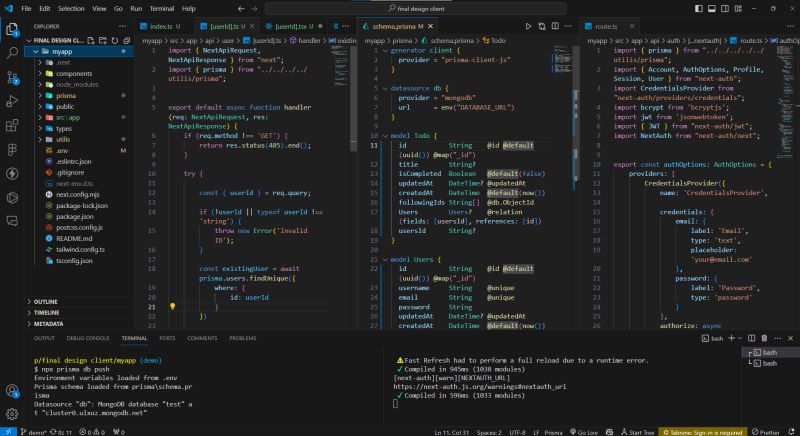This screenshot has width=800, height=436.
Task: Open the Accounts icon in activity bar
Action: pos(12,392)
